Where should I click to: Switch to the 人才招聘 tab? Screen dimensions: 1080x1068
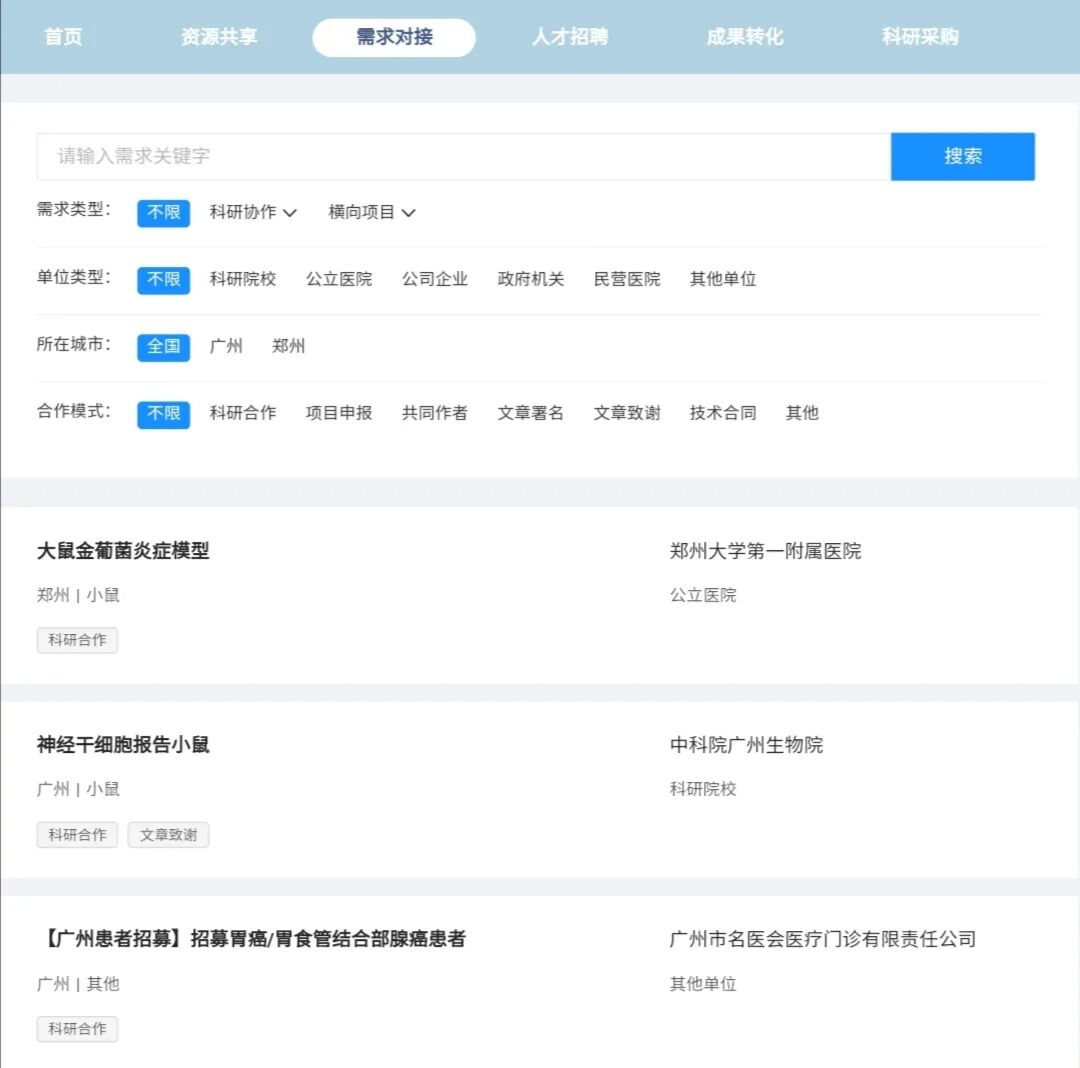coord(569,37)
